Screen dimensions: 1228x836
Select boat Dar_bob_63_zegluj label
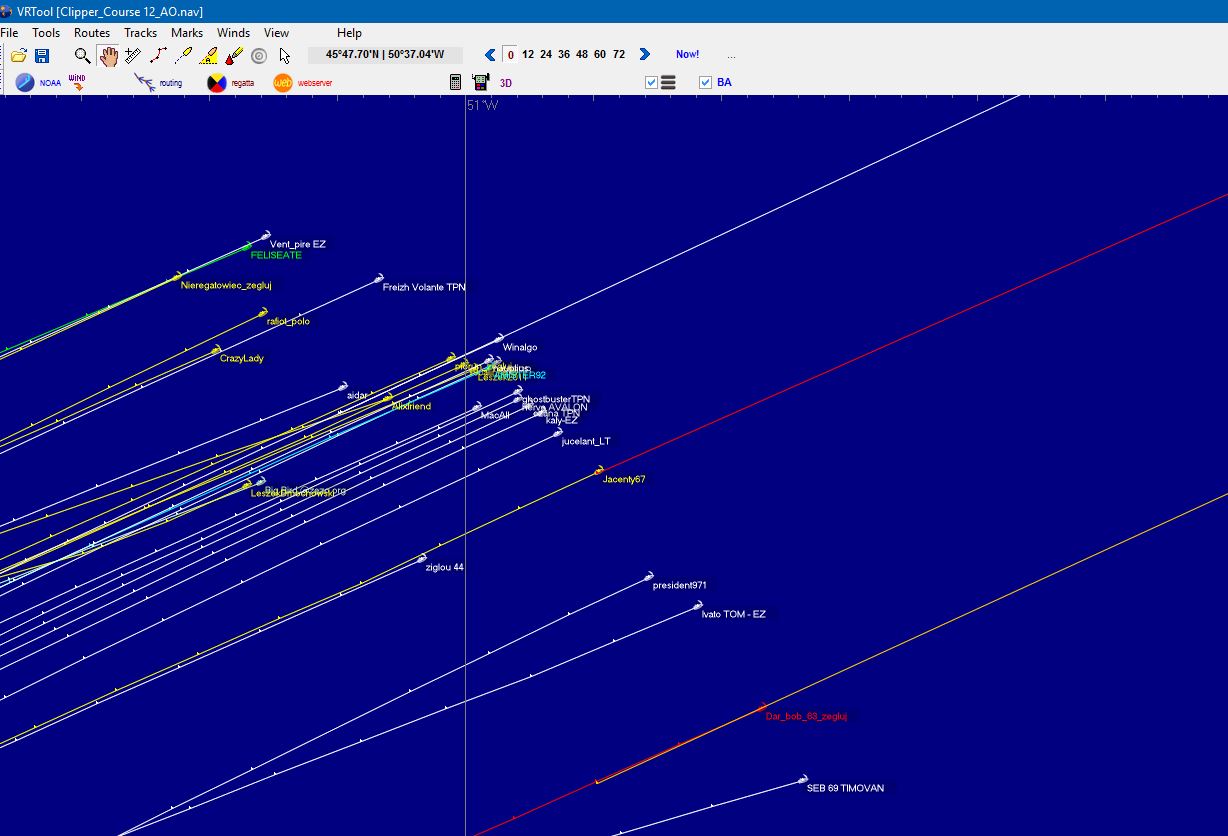point(806,716)
